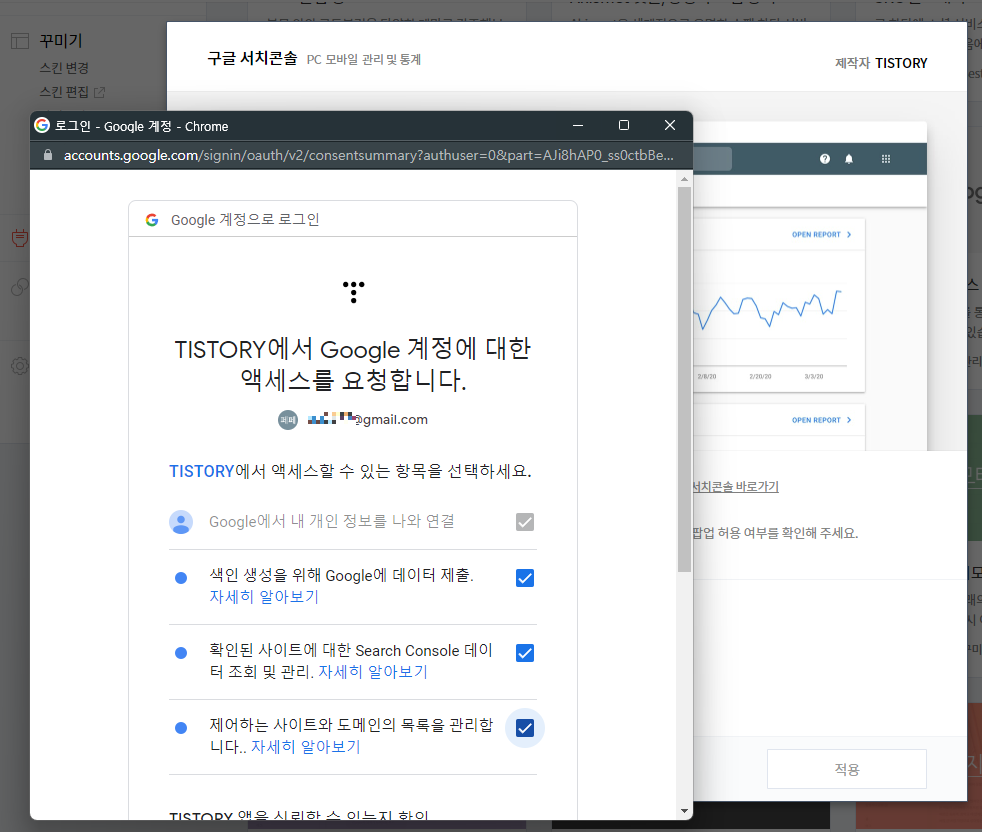Click the blue TISTORY link in permission heading
Screen dimensions: 982x832
[202, 471]
